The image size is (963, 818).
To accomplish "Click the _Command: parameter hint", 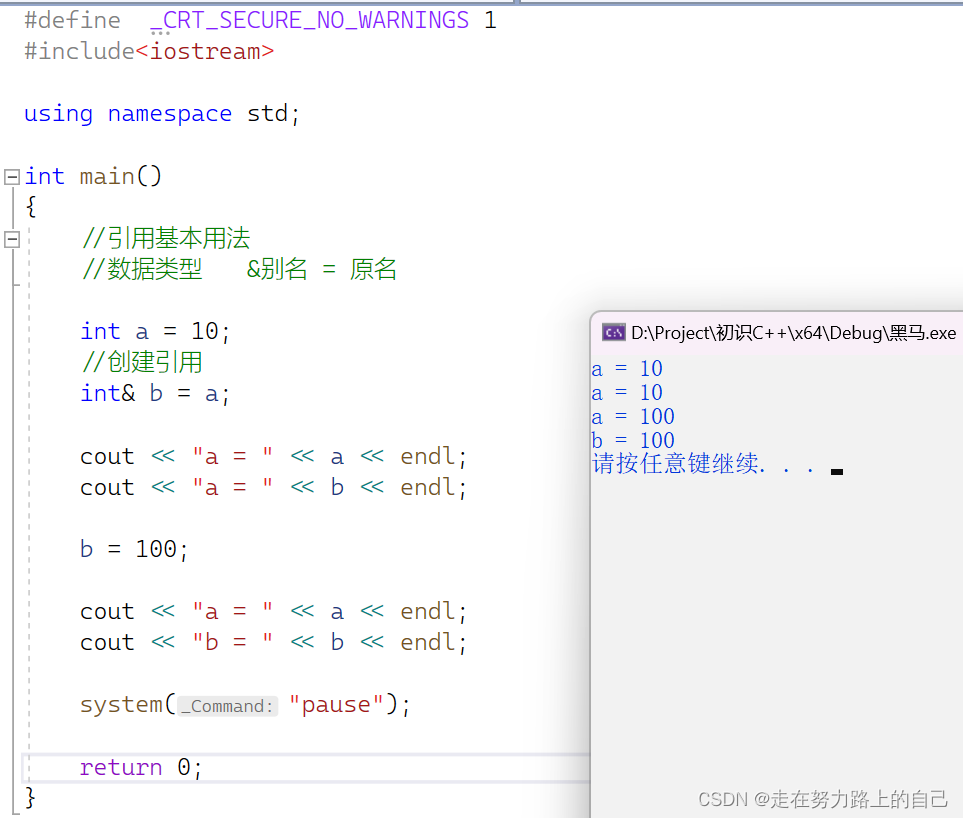I will tap(227, 706).
